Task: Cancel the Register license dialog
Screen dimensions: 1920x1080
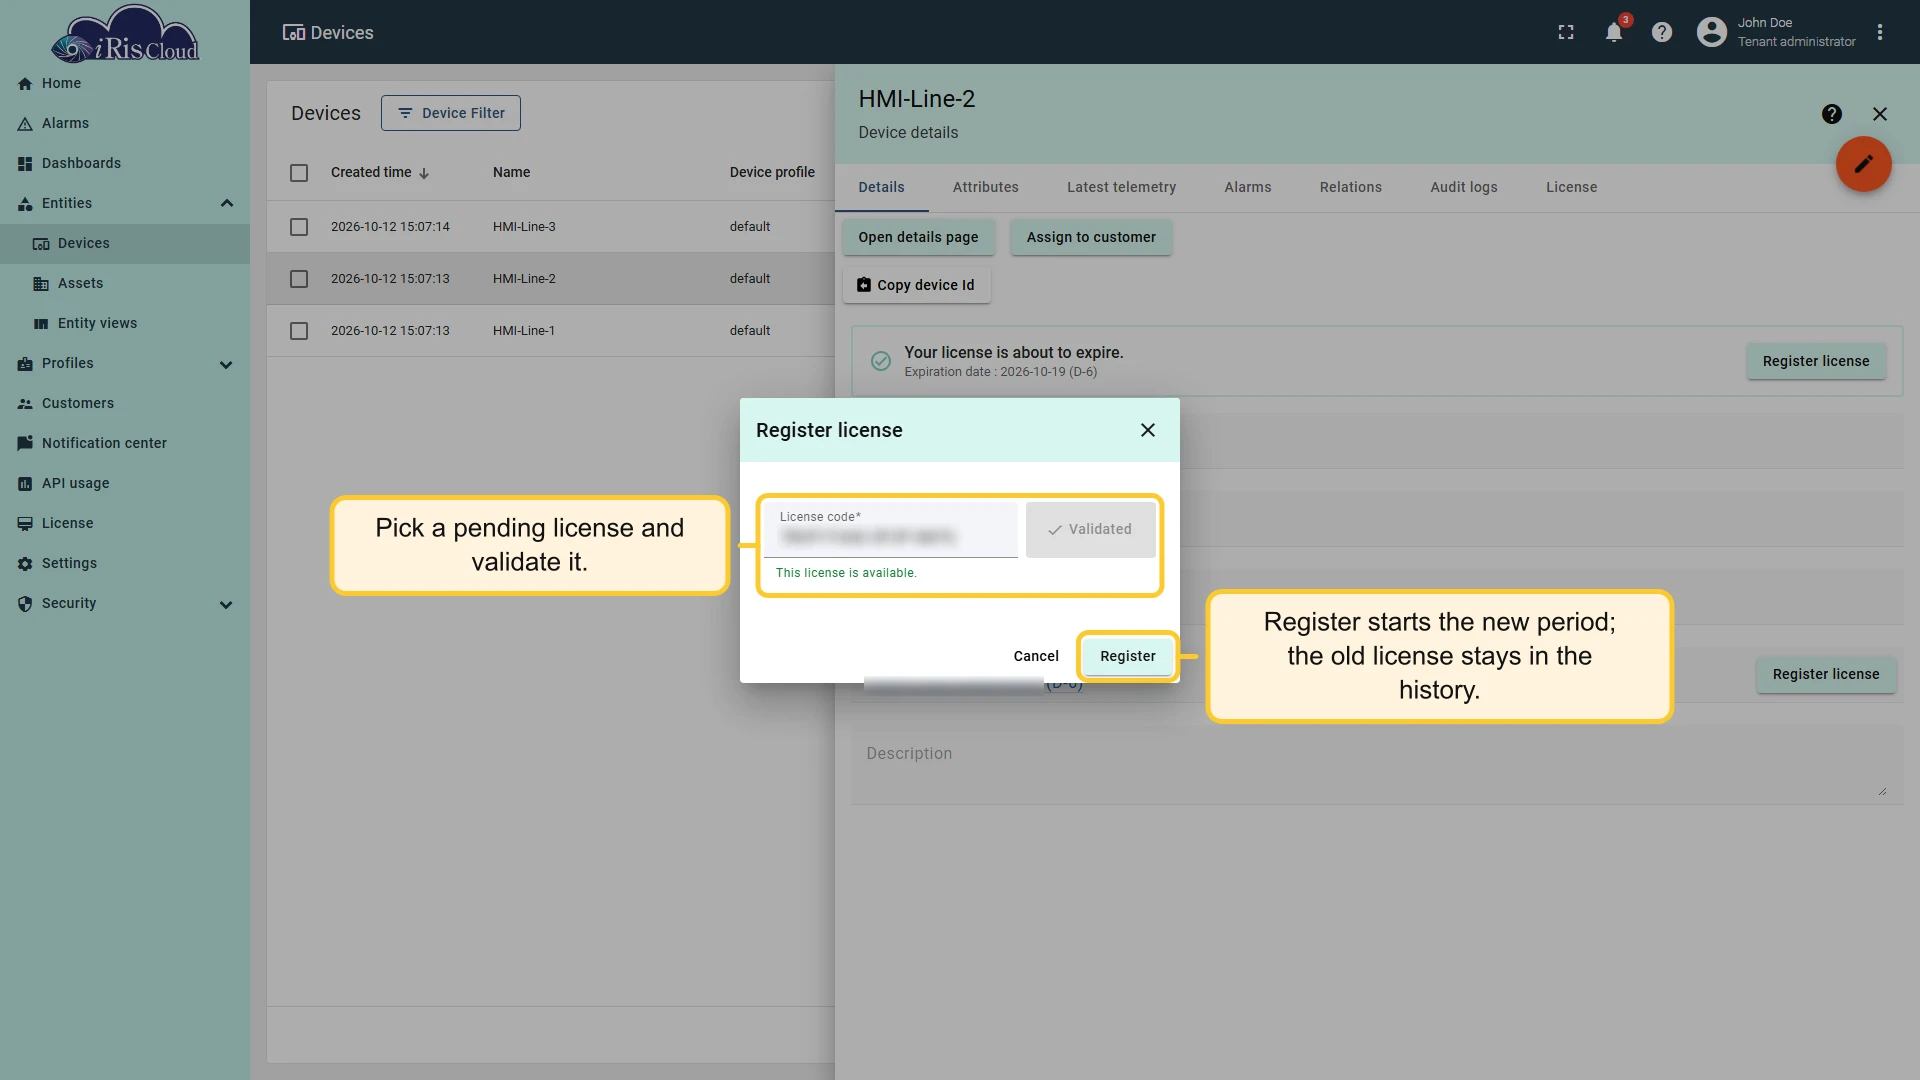Action: [1036, 656]
